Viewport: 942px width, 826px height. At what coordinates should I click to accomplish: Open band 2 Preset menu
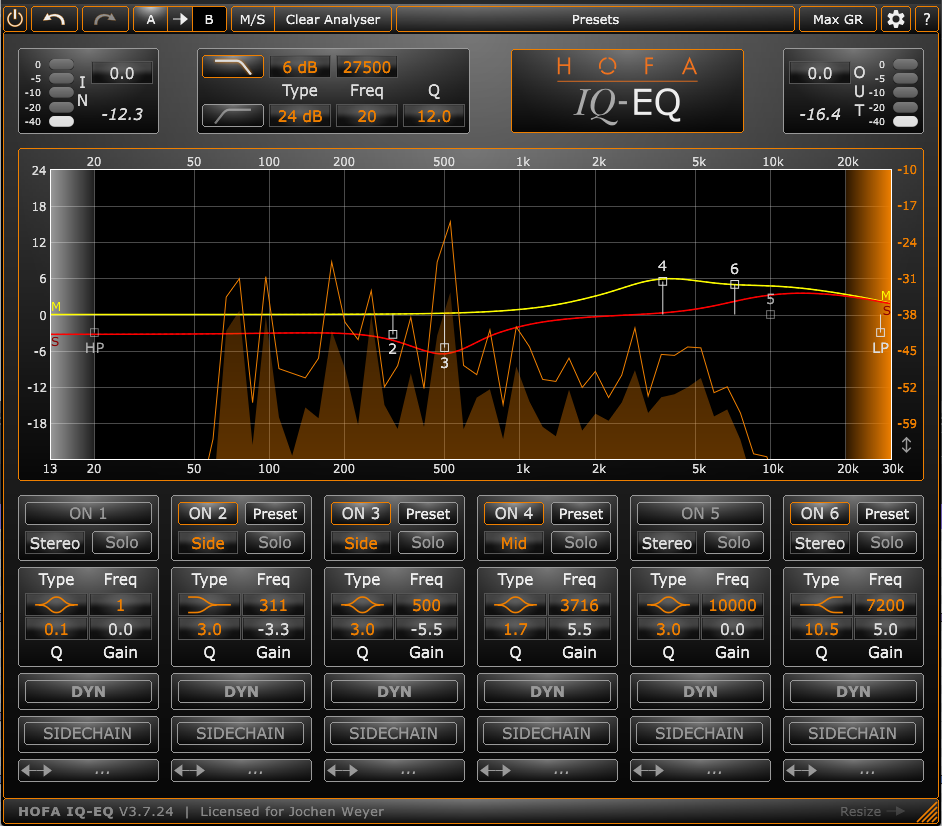click(275, 514)
